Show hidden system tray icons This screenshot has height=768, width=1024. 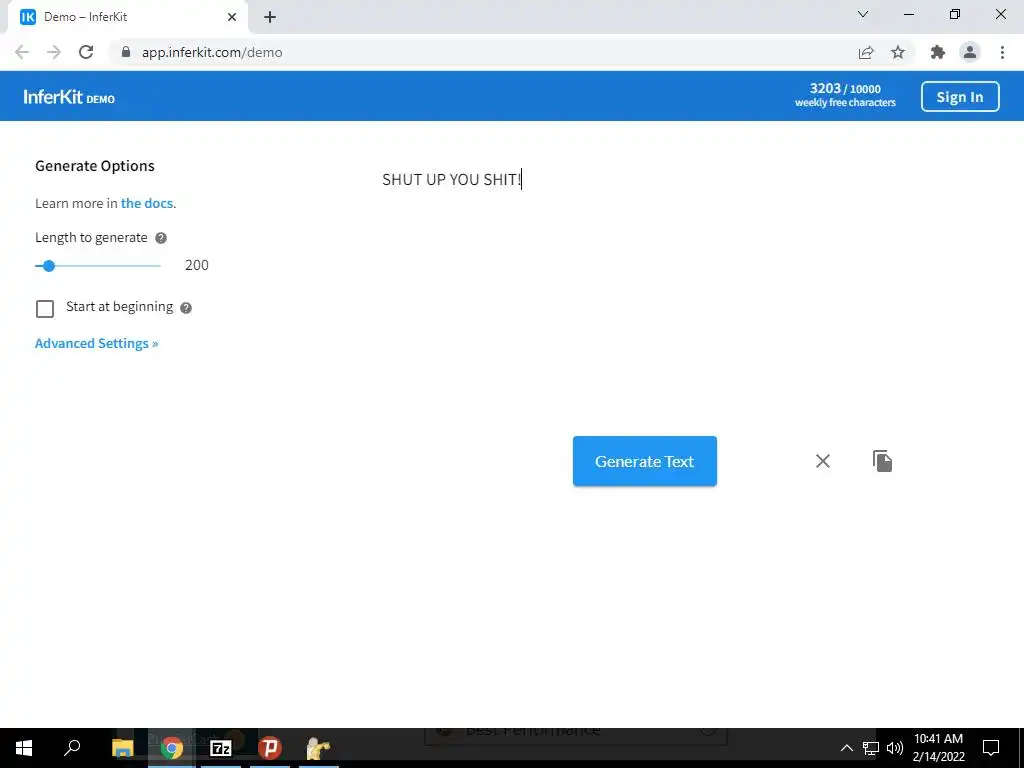846,748
